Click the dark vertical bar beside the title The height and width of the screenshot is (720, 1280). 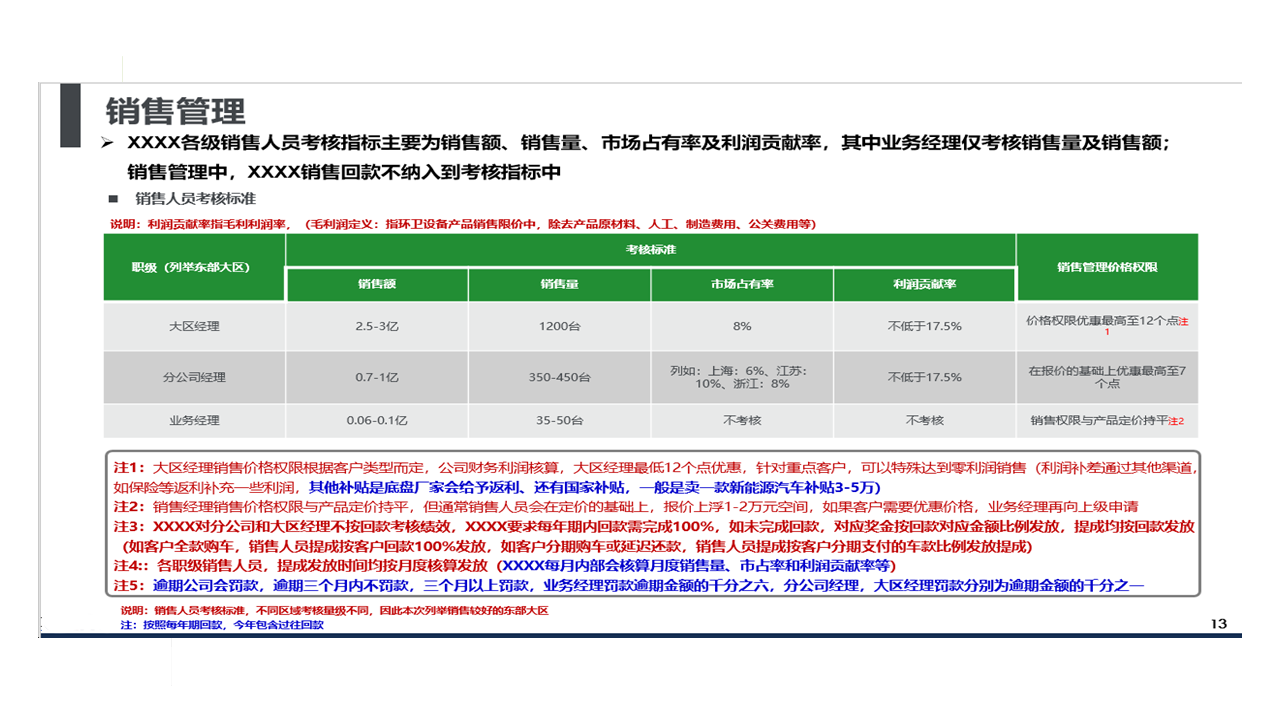tap(70, 113)
